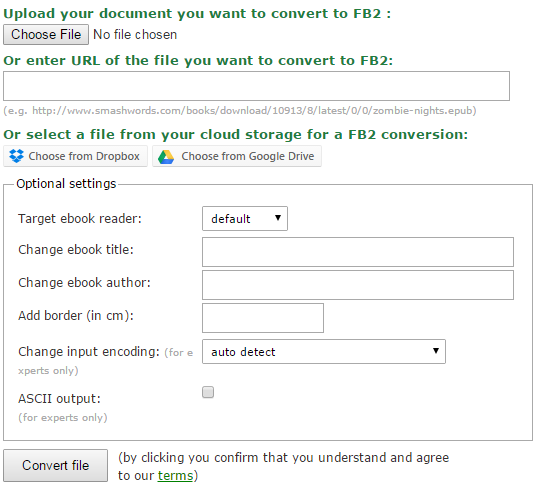Click the Choose File button

coord(46,34)
